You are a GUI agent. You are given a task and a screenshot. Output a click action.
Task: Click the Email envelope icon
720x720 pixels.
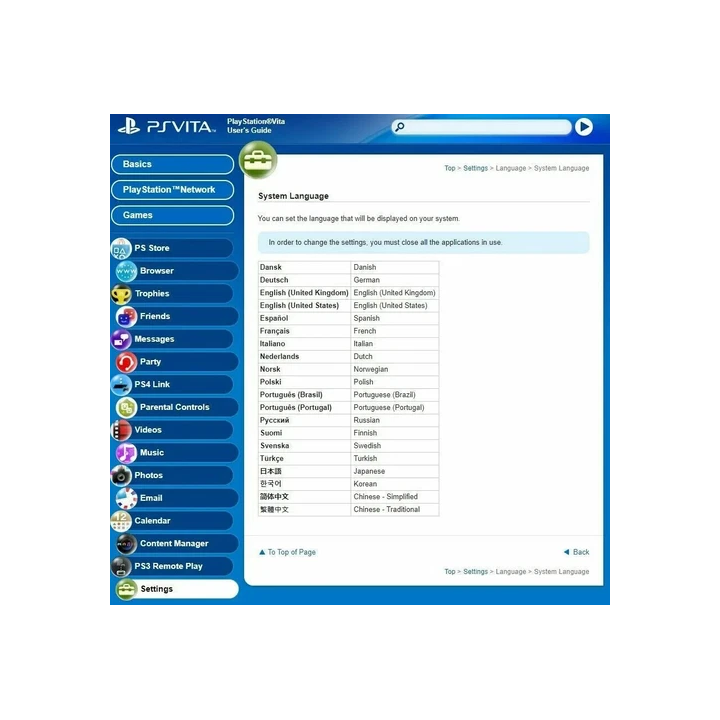[126, 499]
